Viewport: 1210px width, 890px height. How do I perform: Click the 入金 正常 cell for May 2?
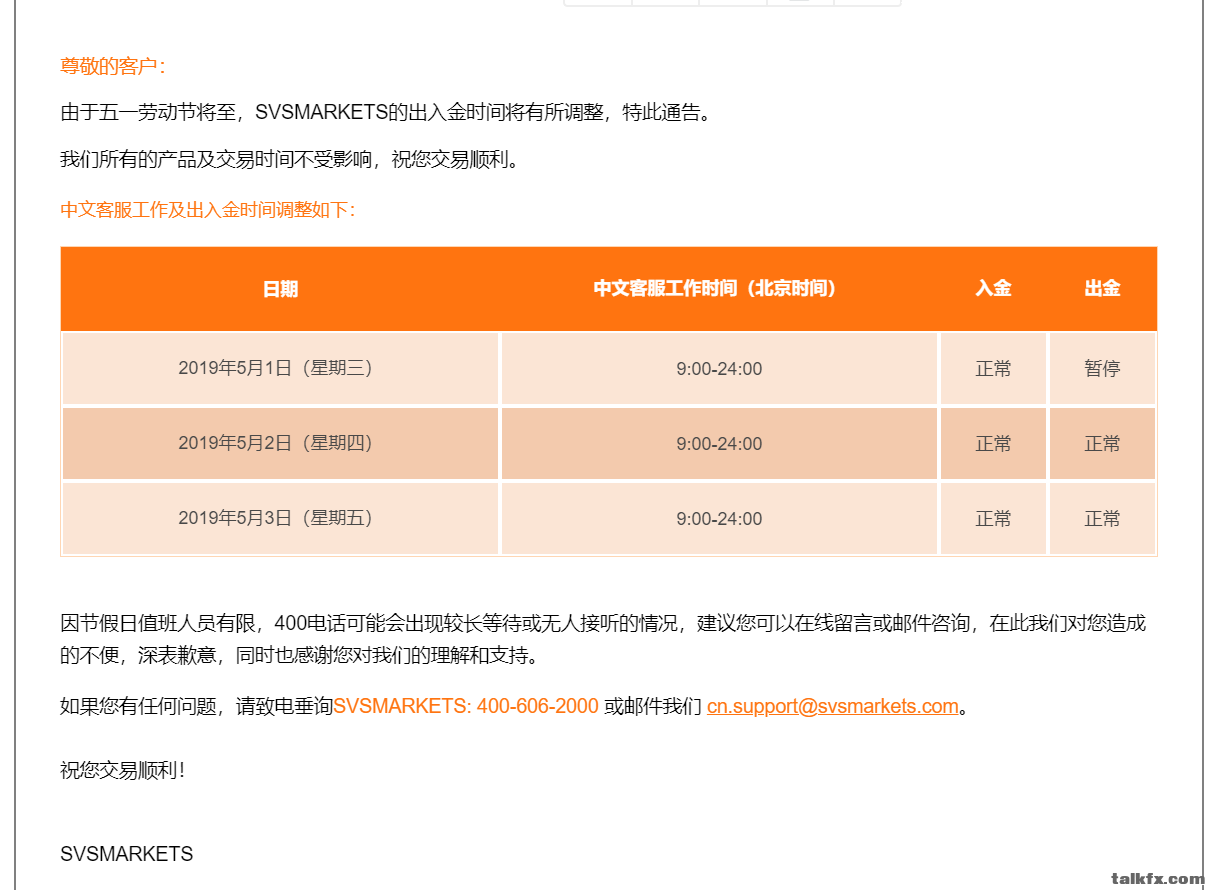(x=993, y=444)
